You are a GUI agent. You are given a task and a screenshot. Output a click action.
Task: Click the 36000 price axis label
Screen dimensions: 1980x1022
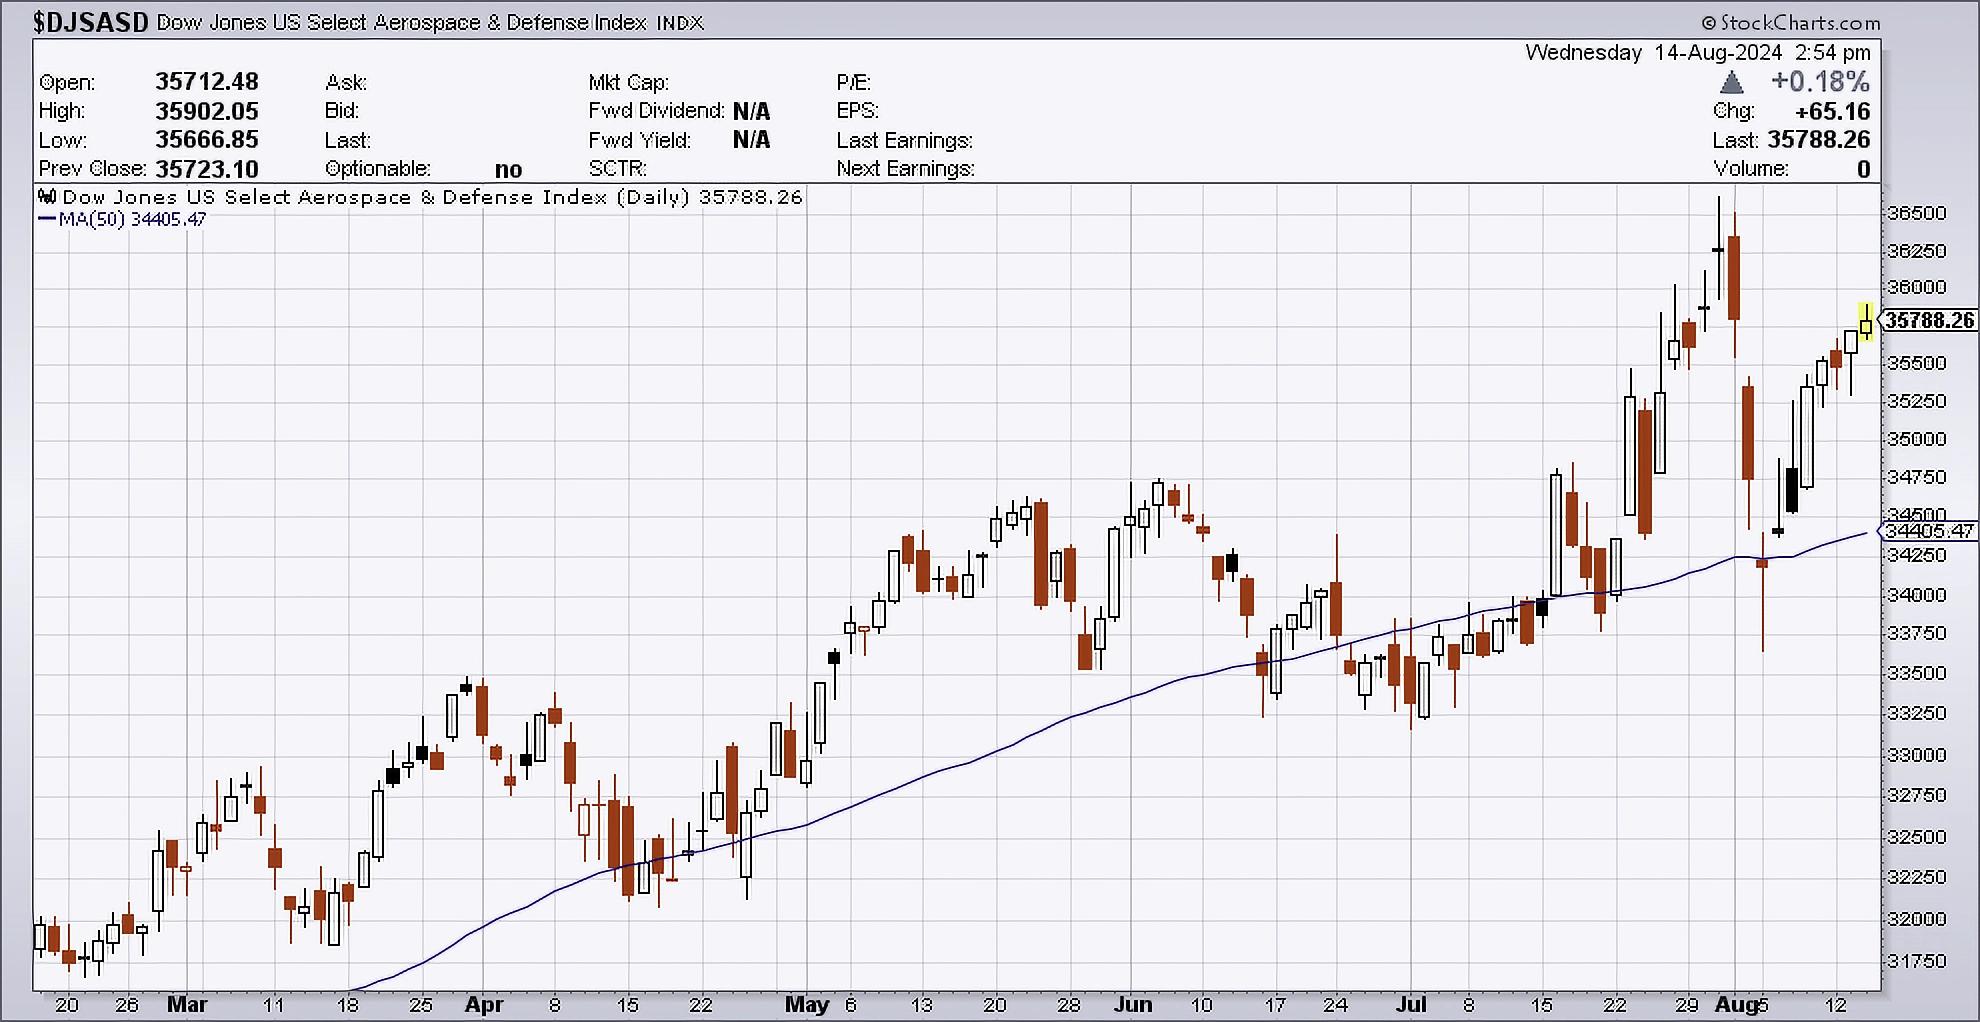[1917, 287]
